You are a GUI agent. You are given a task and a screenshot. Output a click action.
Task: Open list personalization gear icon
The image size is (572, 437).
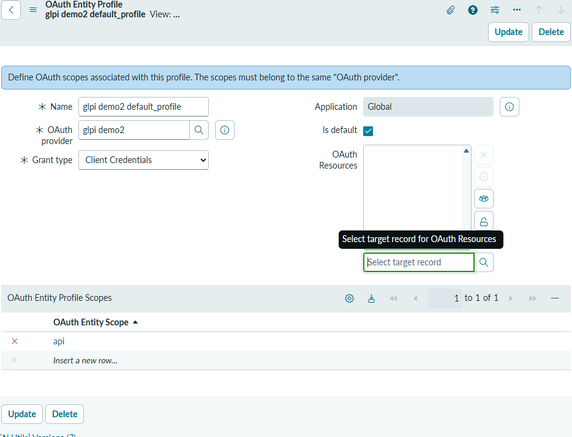(349, 298)
